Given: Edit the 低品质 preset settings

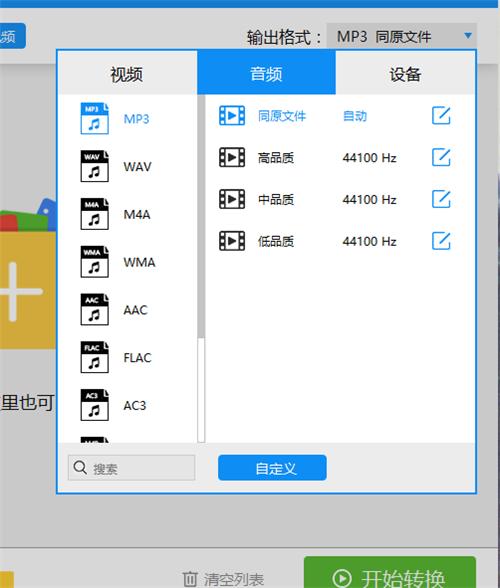Looking at the screenshot, I should pos(441,241).
